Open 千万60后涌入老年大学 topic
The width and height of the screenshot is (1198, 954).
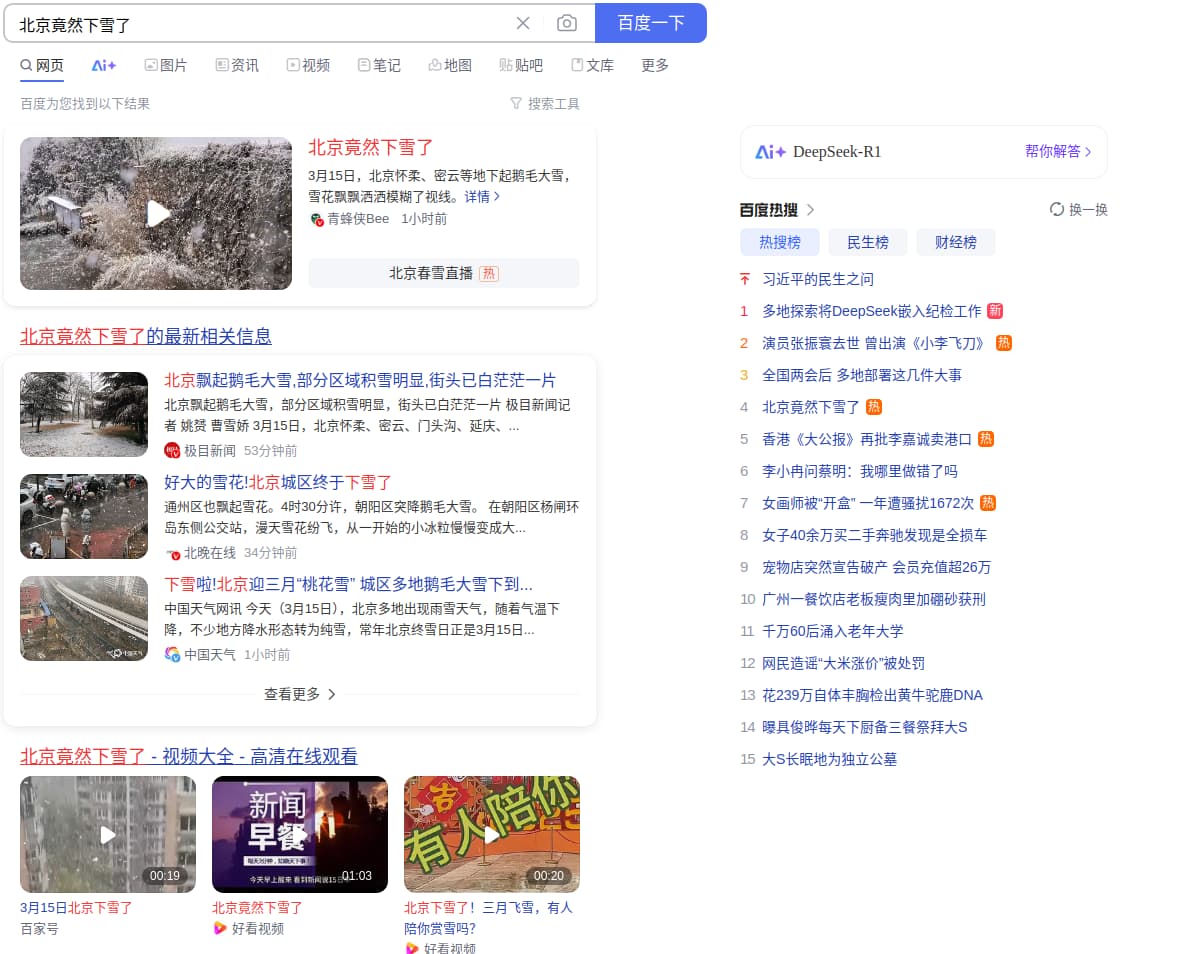833,631
